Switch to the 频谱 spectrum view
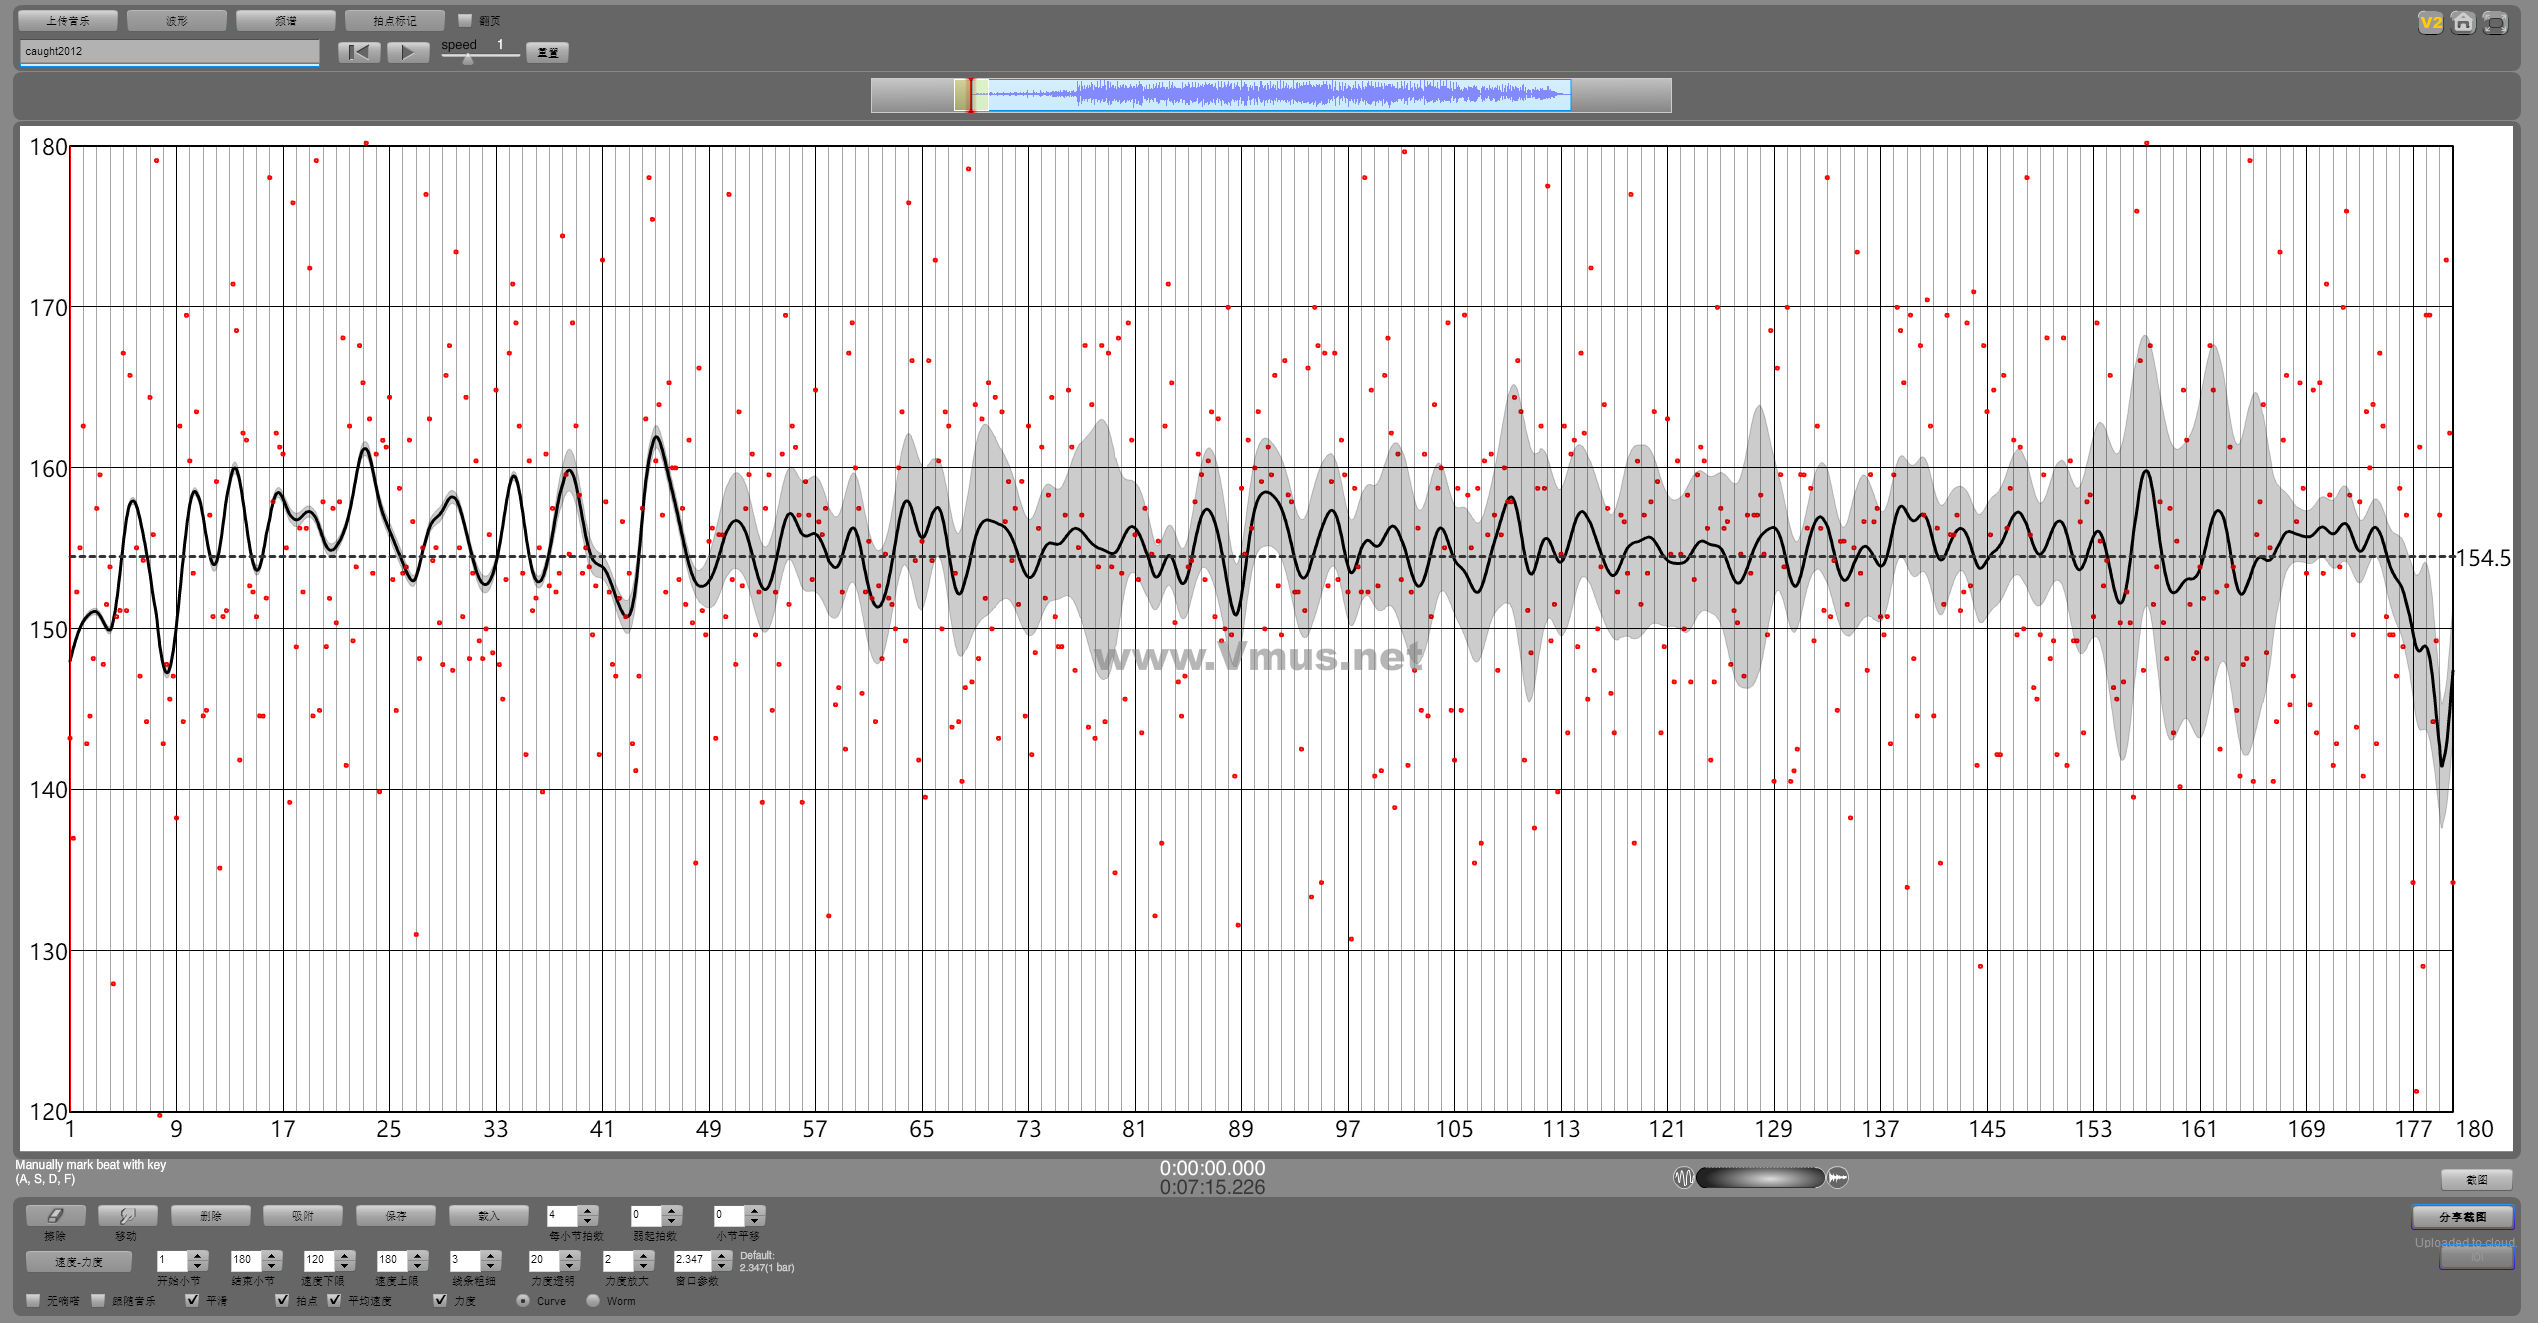 tap(286, 20)
